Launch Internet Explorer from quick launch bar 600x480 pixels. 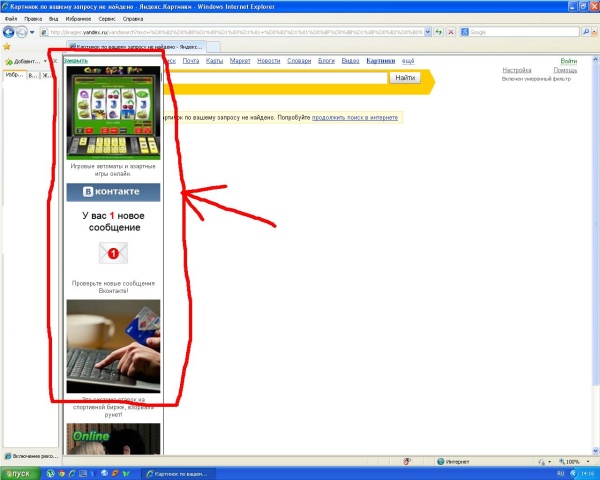pos(72,474)
